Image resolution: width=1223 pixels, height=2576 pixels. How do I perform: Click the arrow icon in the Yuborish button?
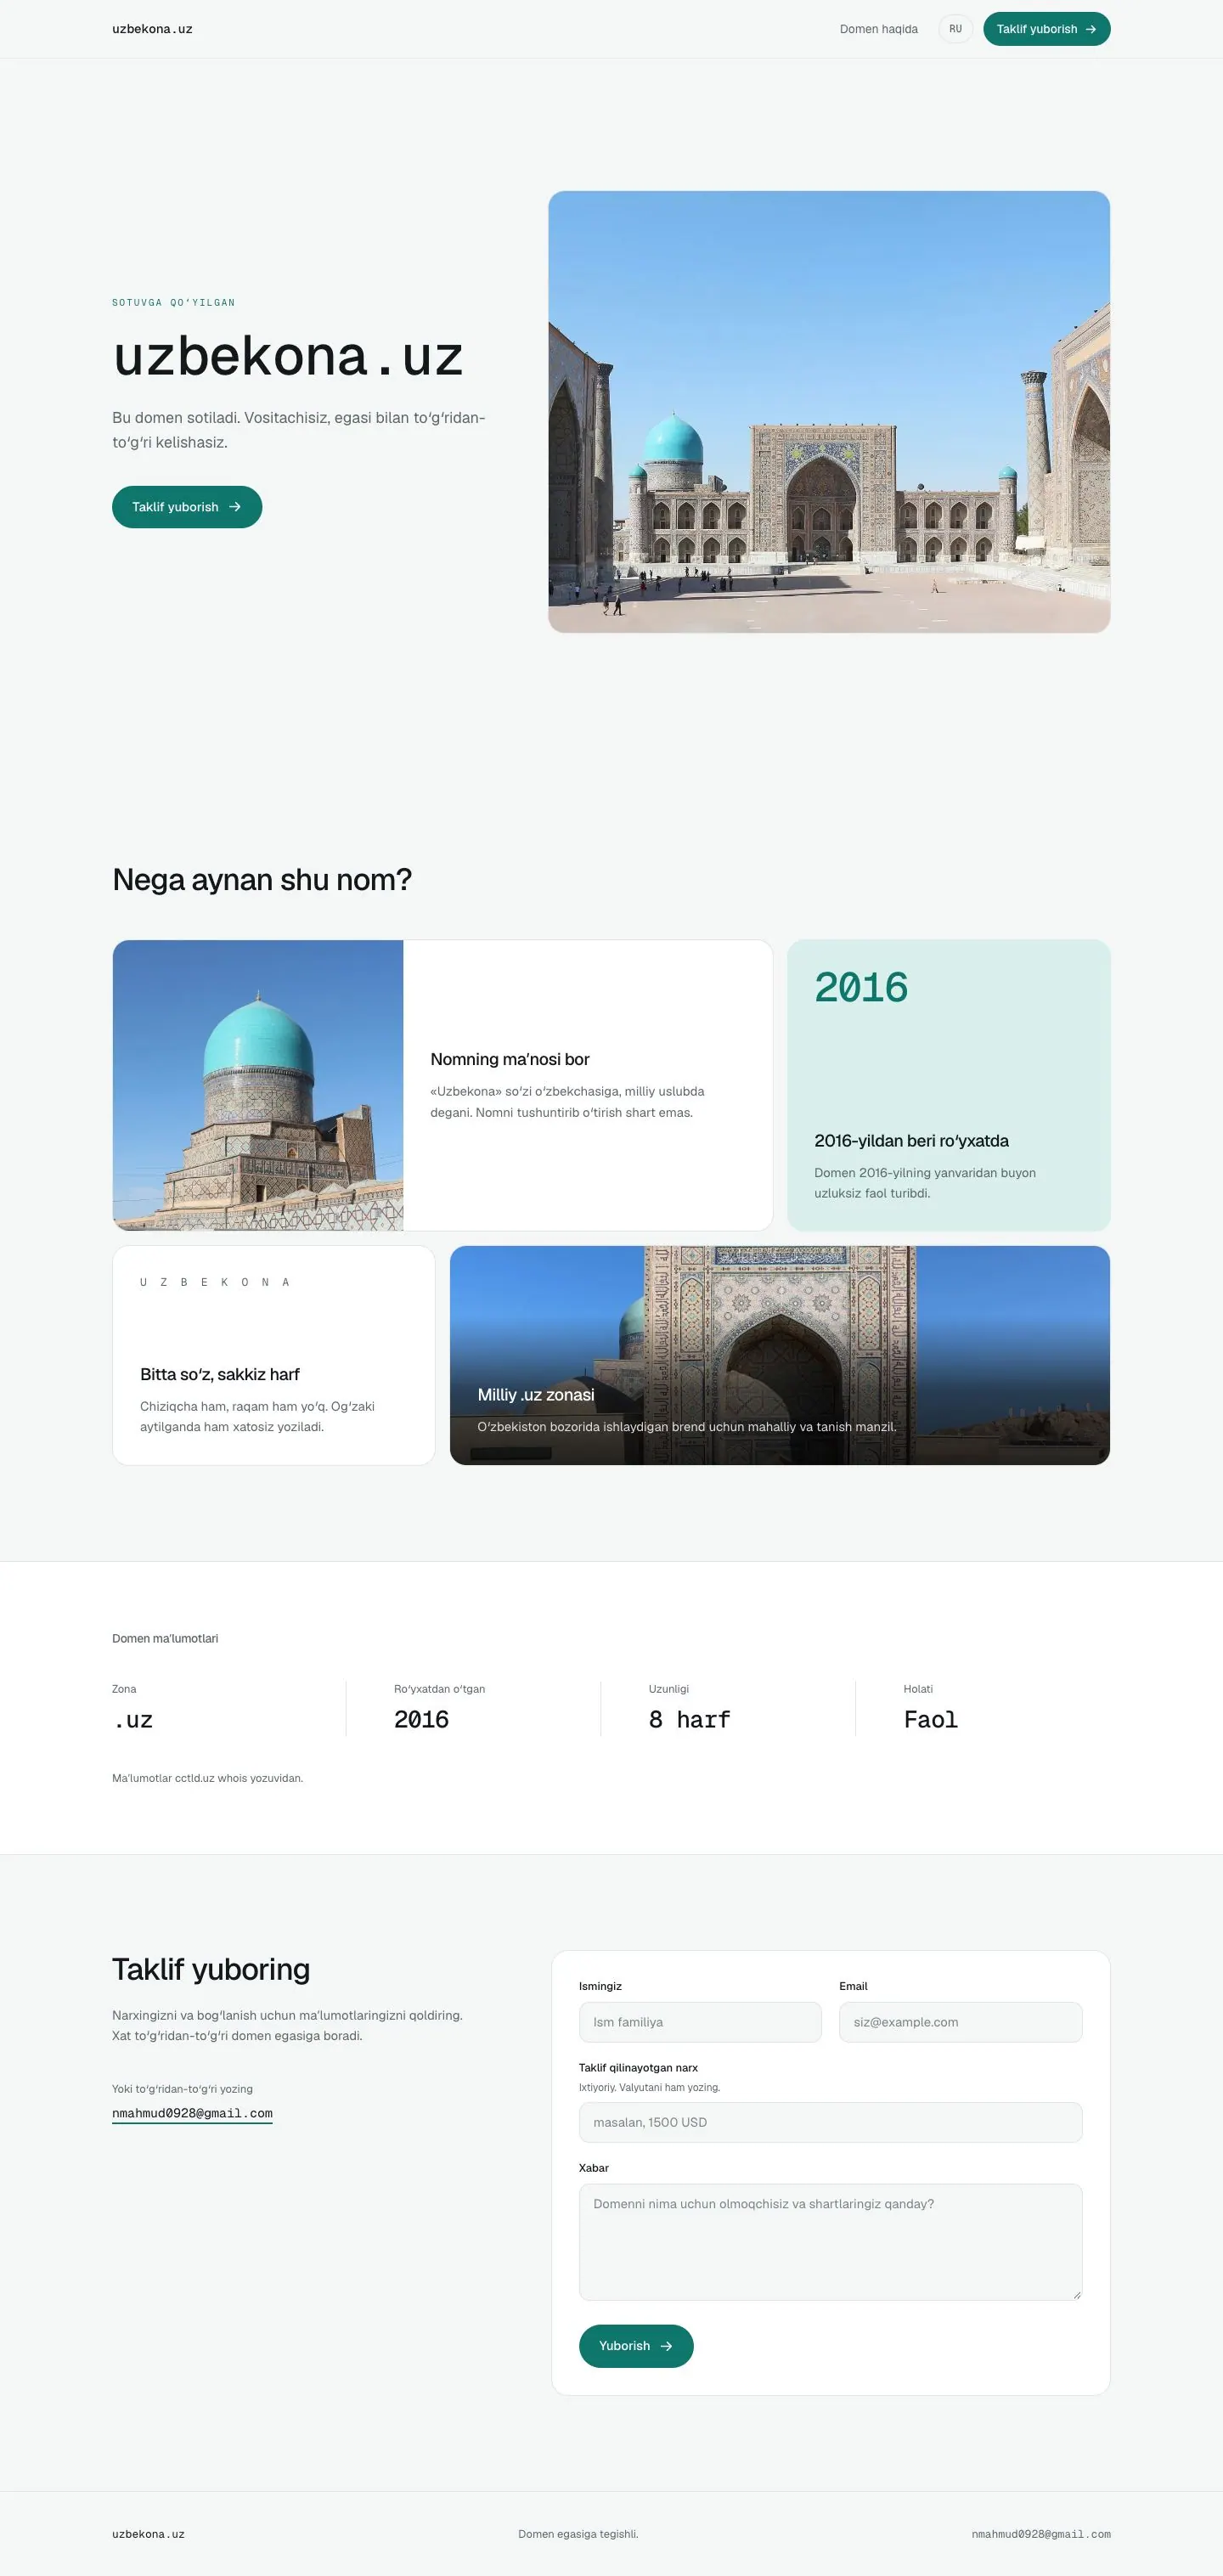click(x=666, y=2346)
